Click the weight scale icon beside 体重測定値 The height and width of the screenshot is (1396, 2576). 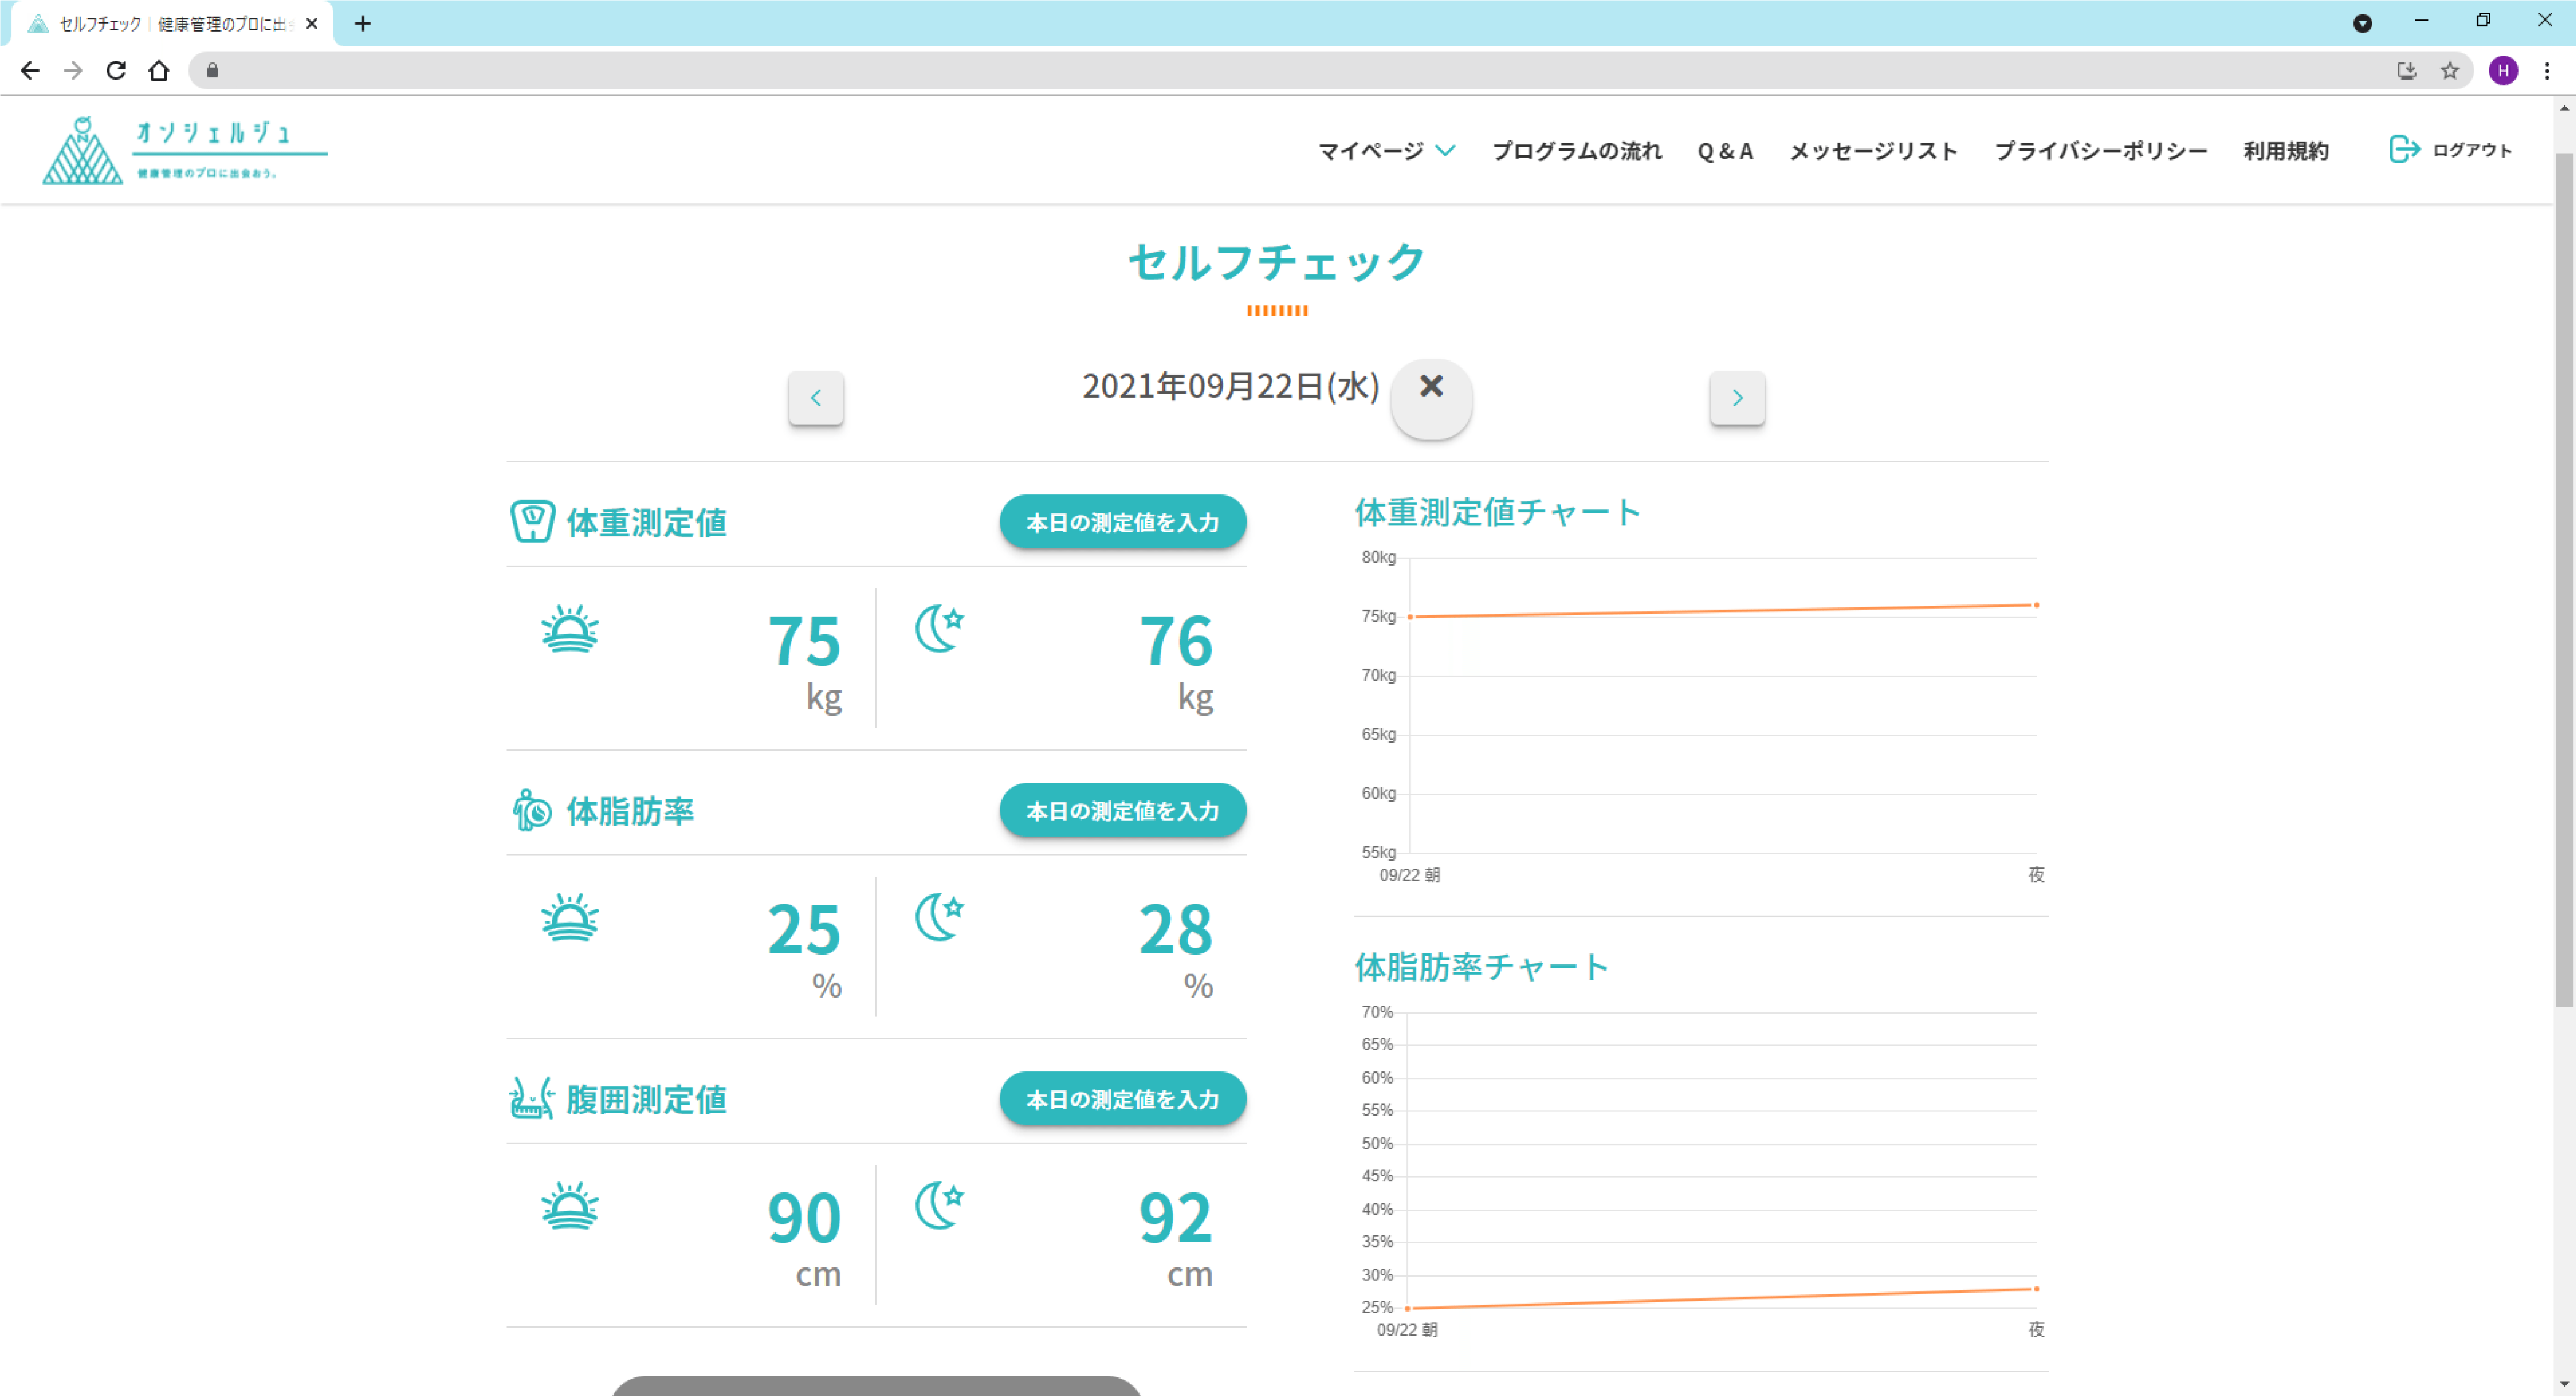pyautogui.click(x=532, y=521)
